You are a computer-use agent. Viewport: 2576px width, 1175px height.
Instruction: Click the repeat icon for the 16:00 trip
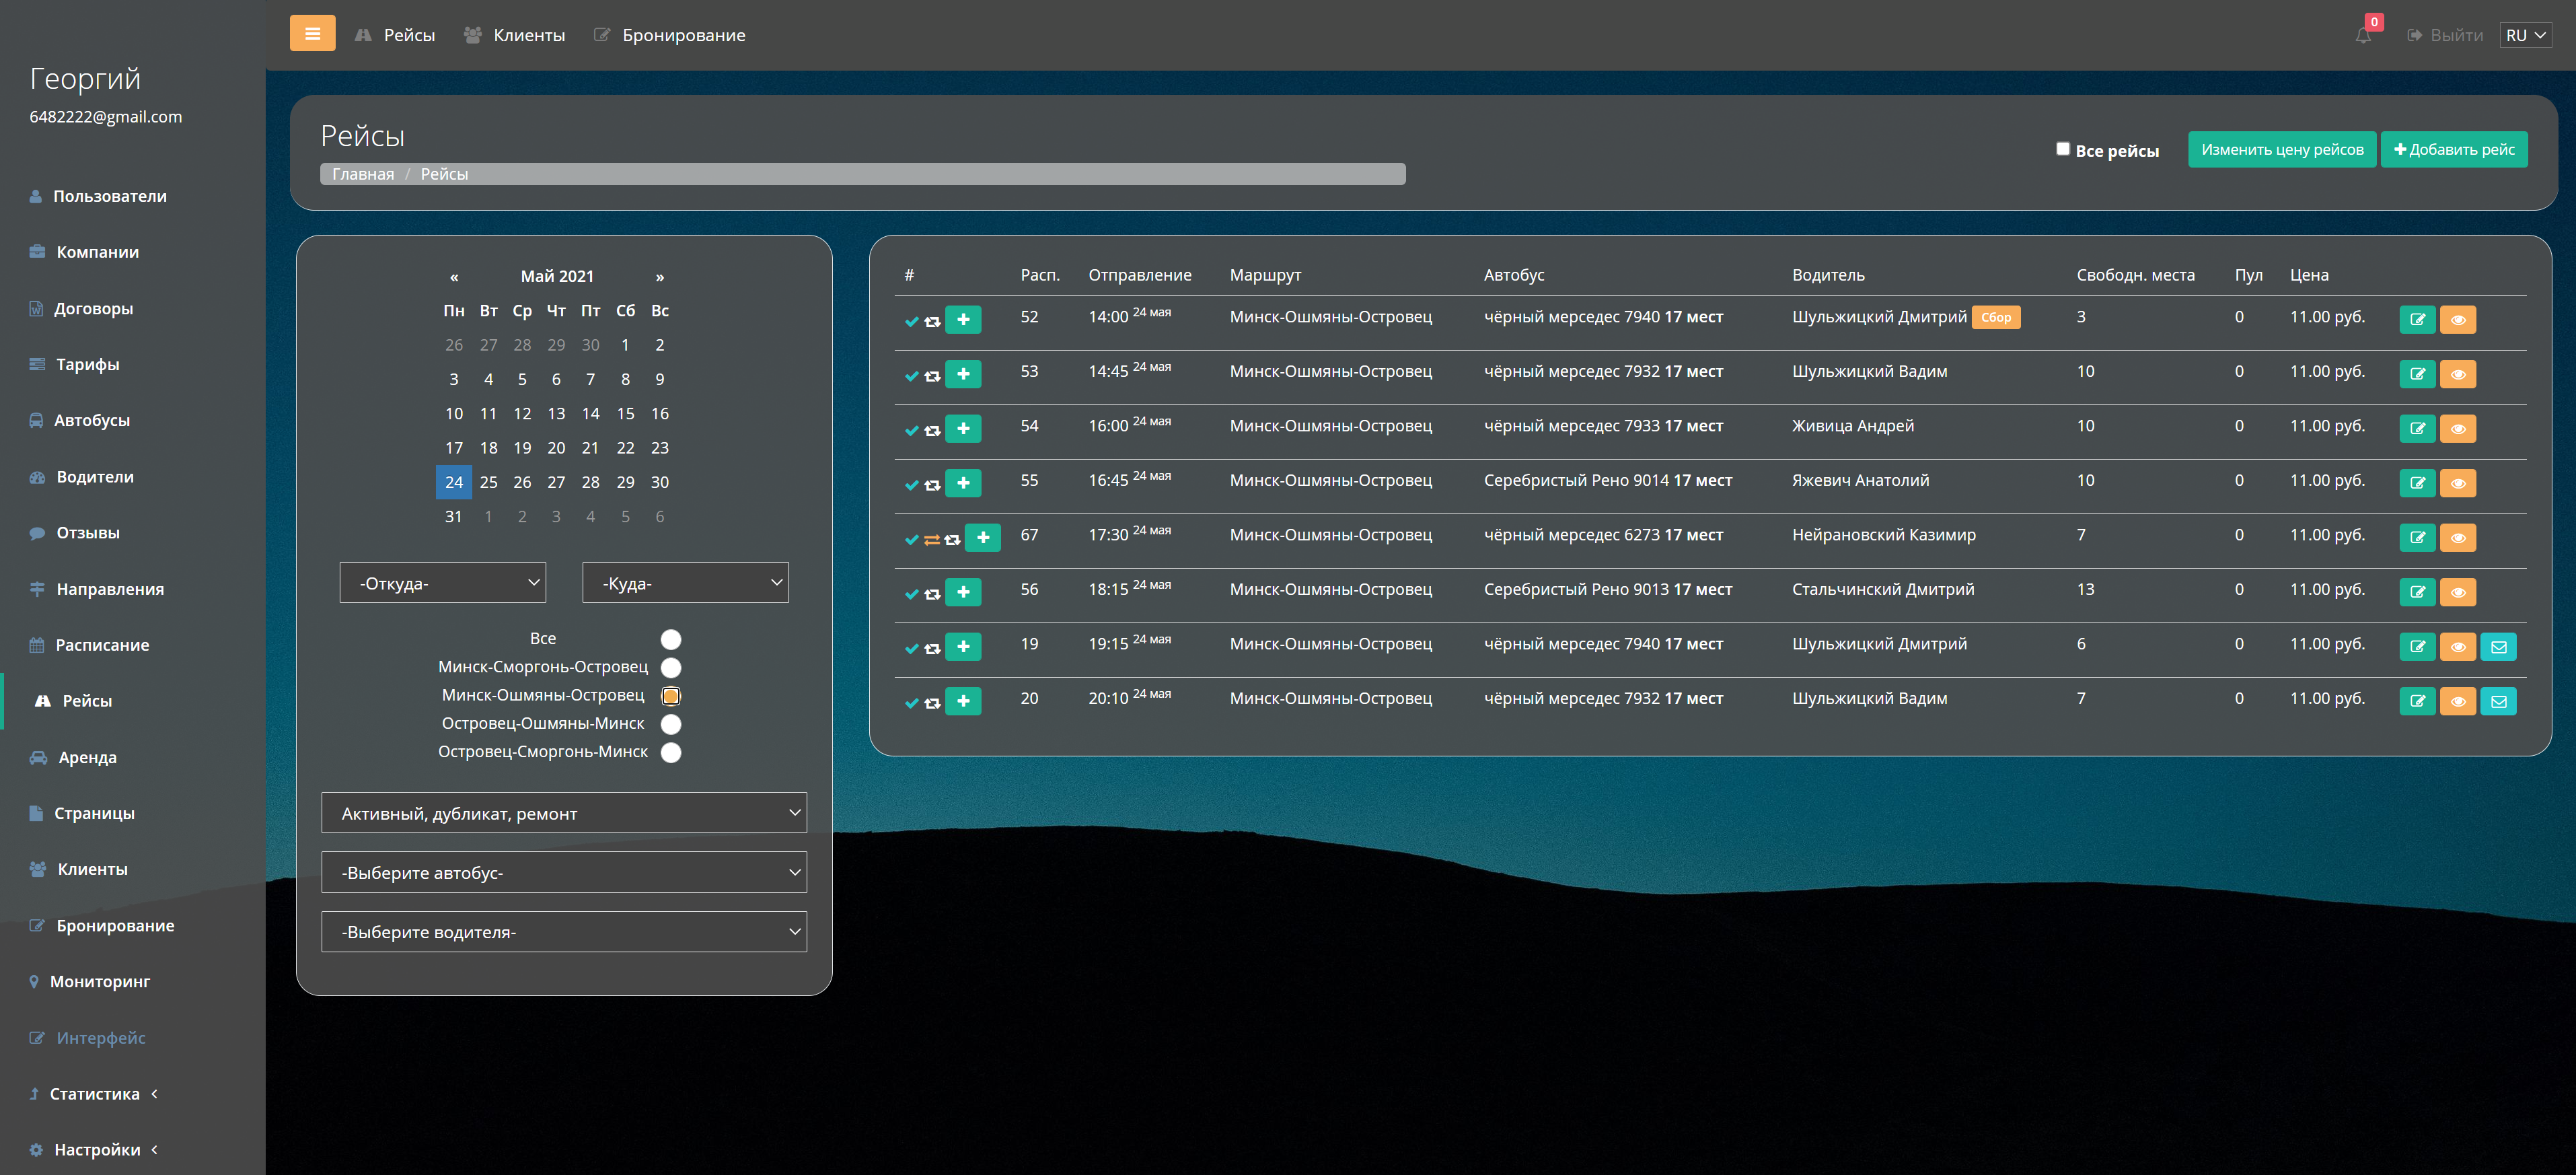pos(932,430)
